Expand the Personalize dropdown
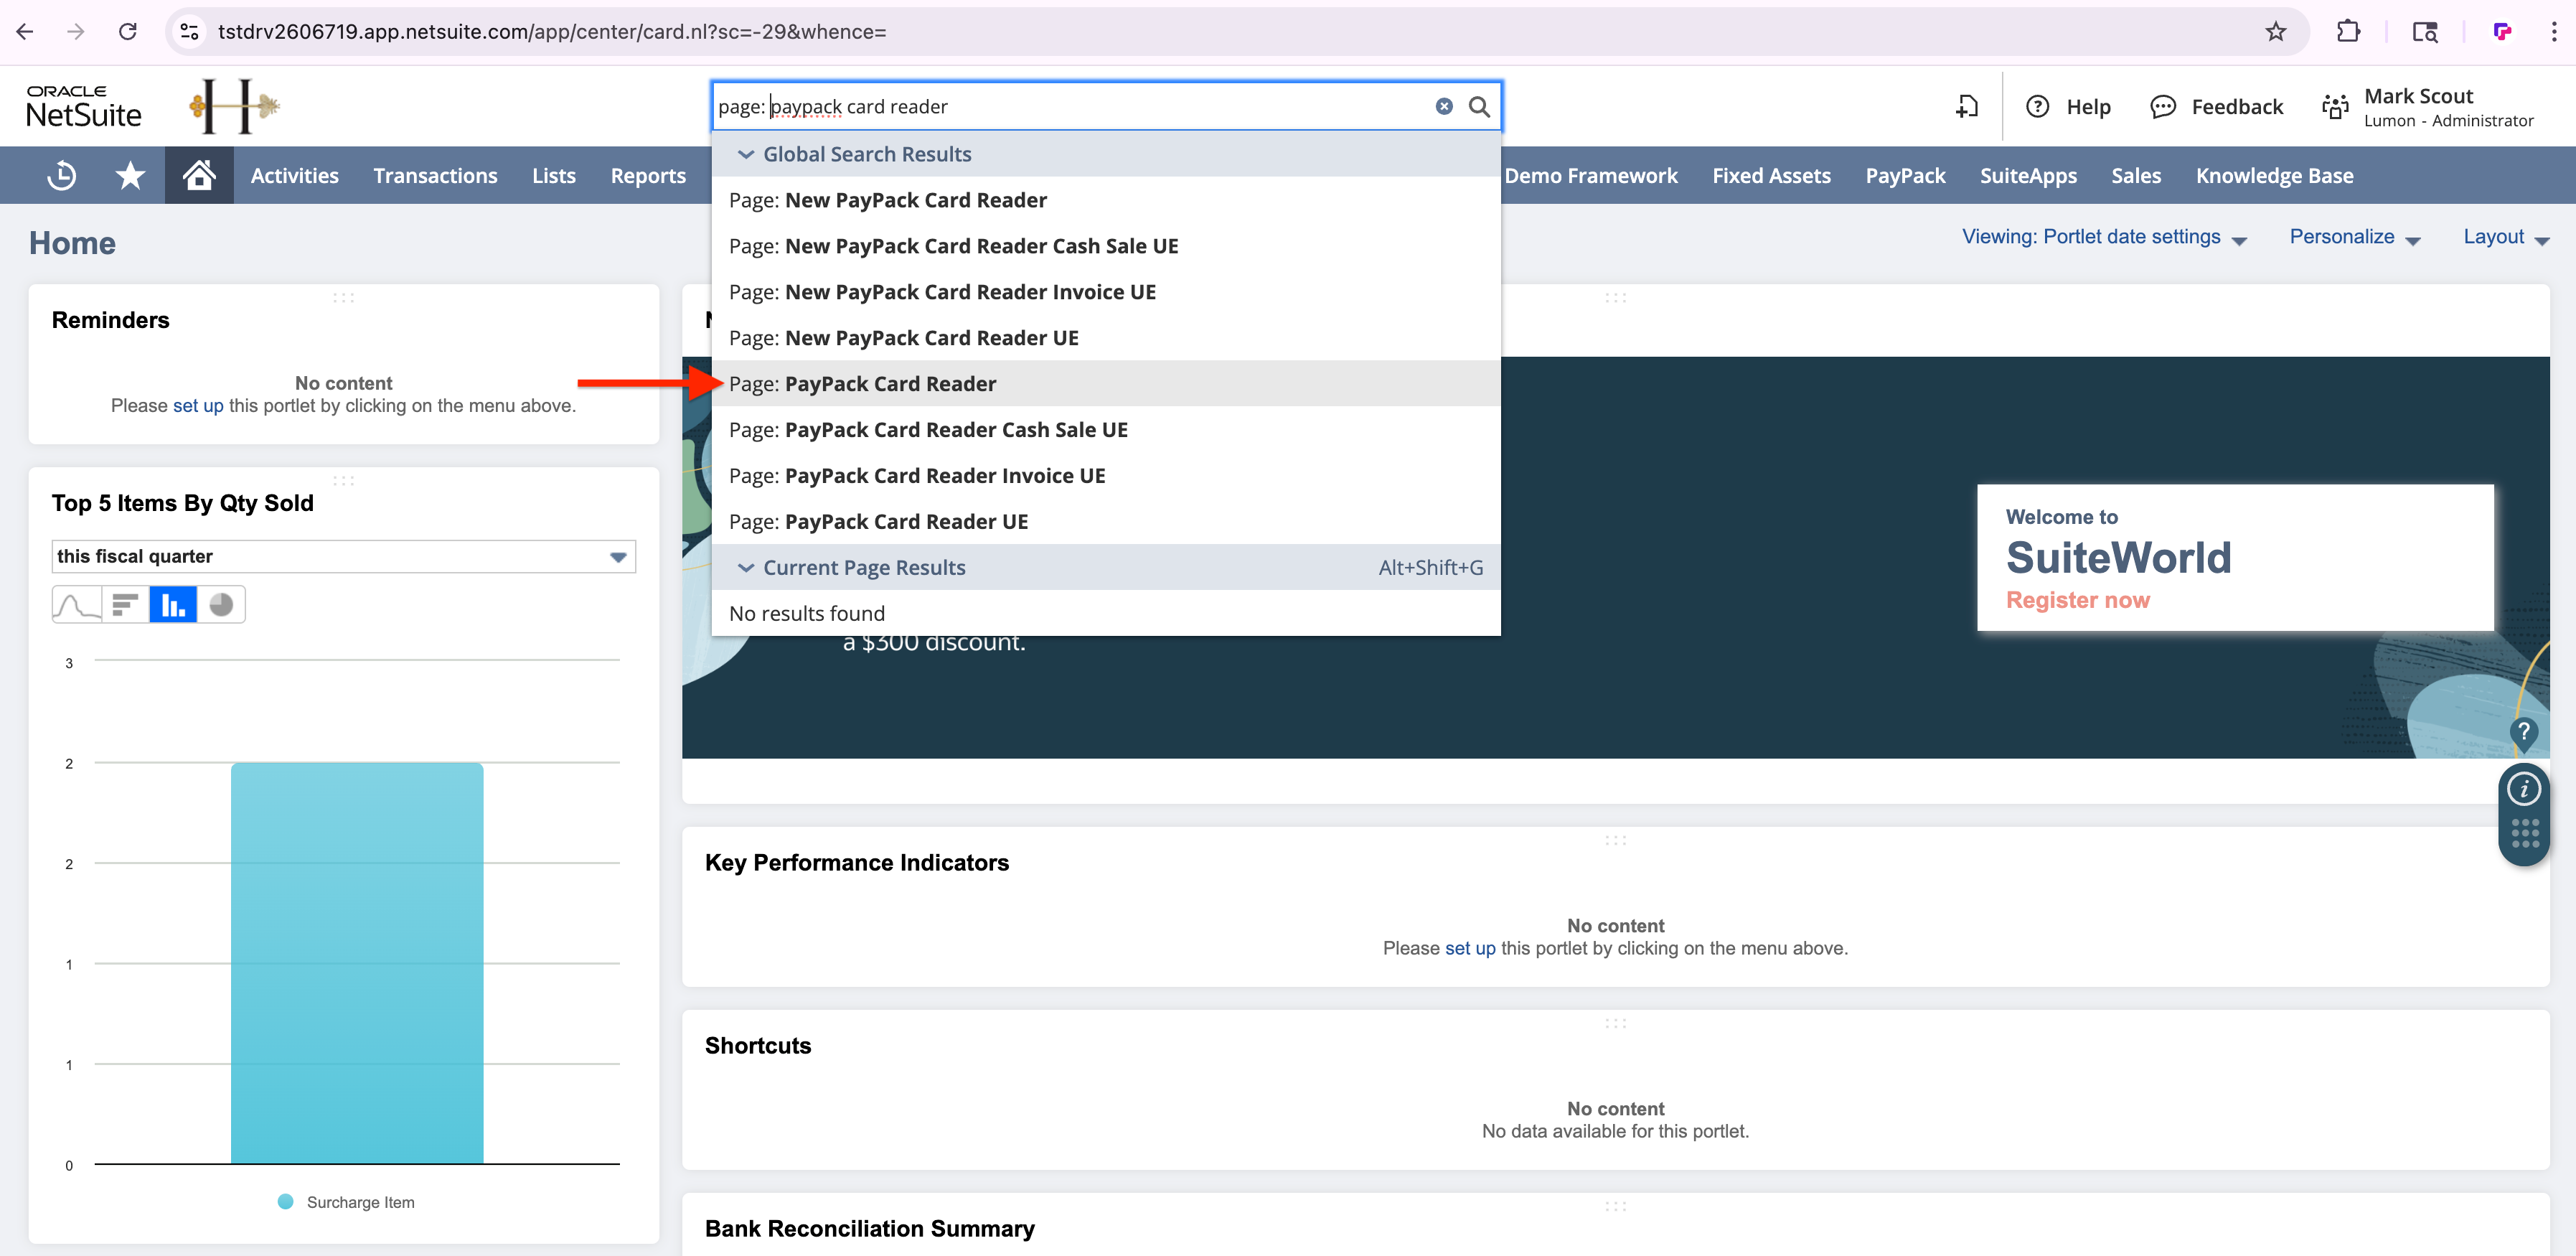 tap(2354, 237)
